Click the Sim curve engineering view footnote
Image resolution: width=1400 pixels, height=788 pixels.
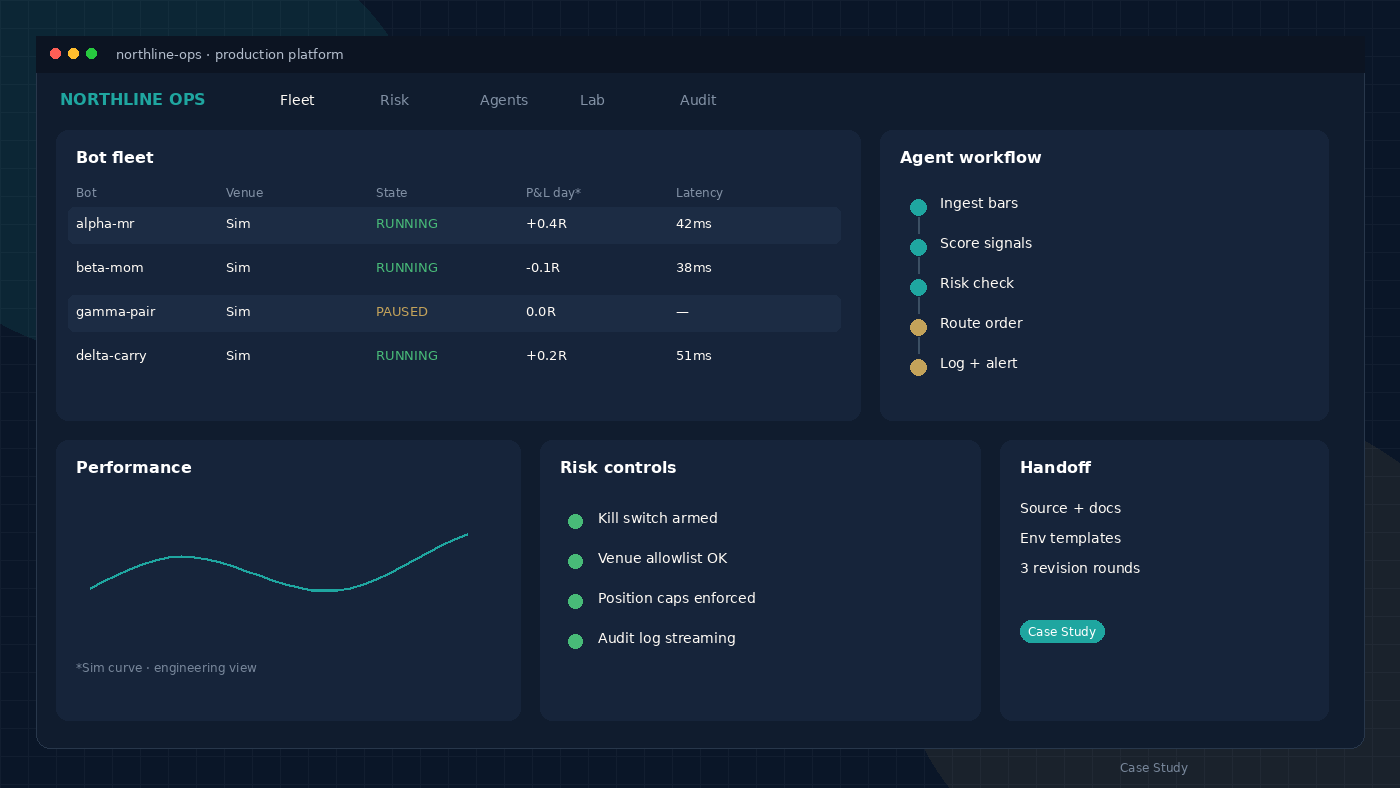pos(166,668)
